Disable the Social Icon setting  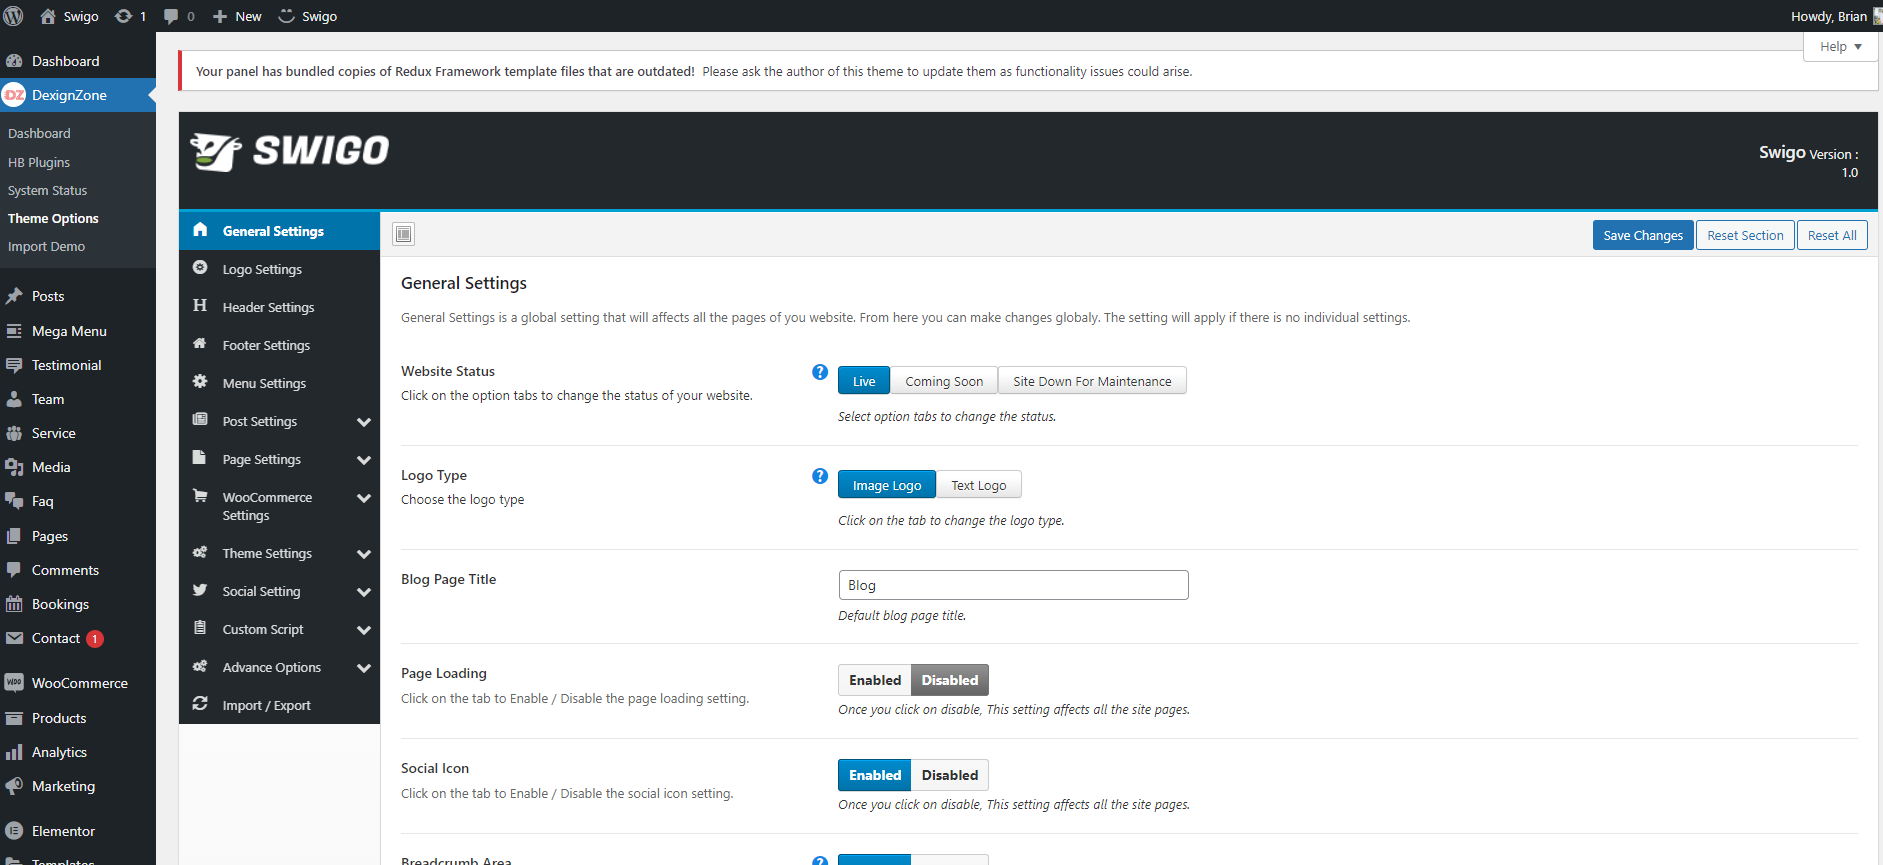[x=949, y=775]
